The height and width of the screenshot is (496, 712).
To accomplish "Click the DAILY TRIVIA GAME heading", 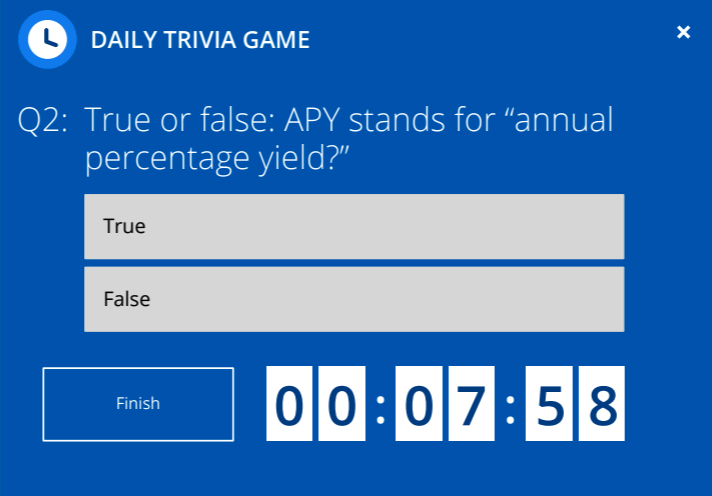I will pos(200,40).
